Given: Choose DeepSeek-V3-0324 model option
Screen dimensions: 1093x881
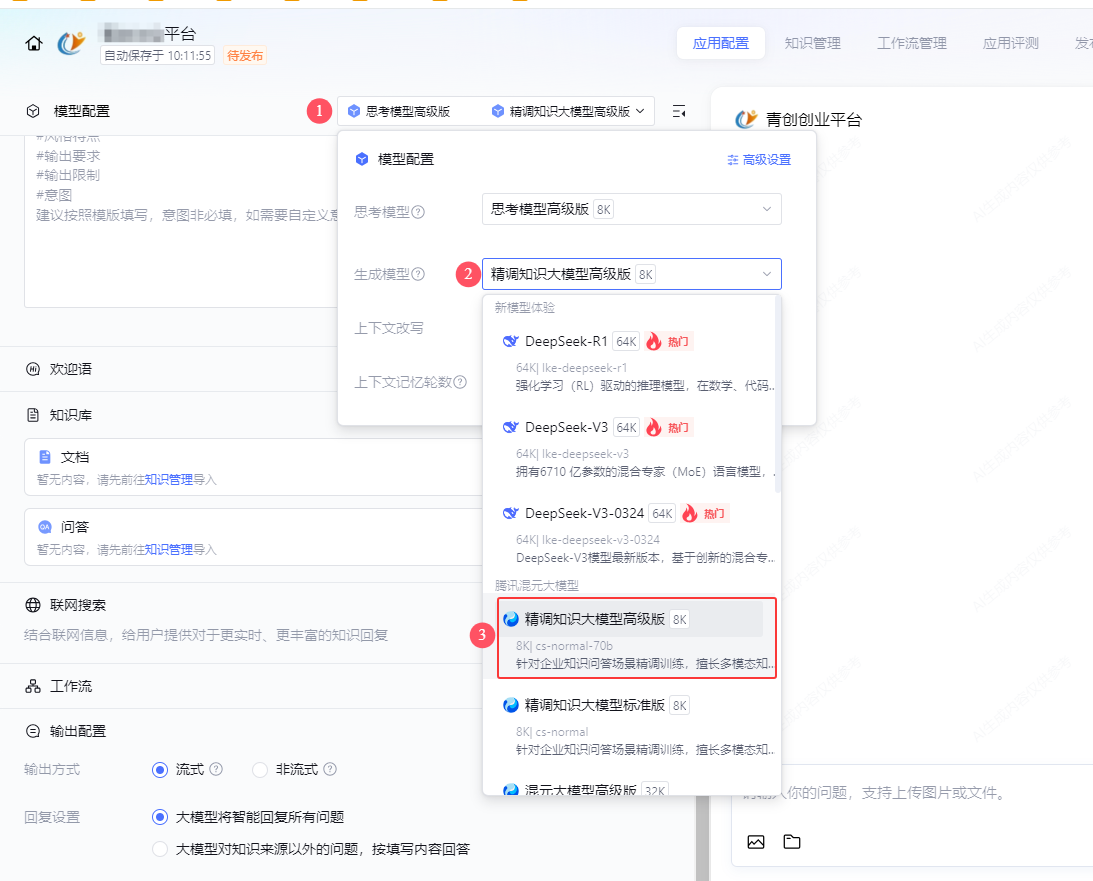Looking at the screenshot, I should pos(630,535).
